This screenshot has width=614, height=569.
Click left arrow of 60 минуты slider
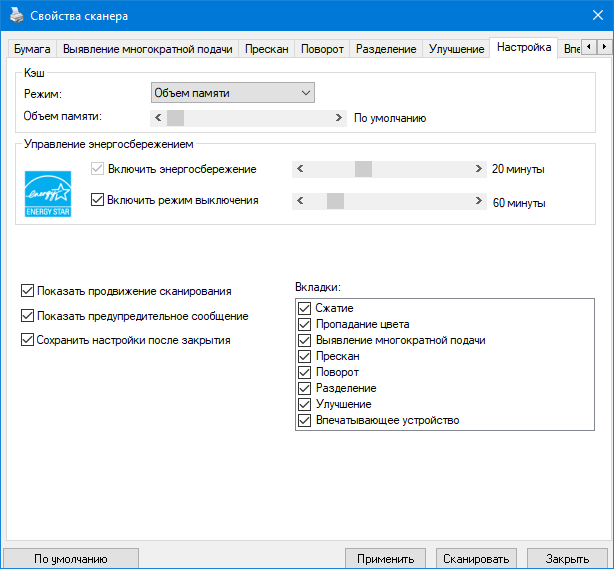coord(300,201)
